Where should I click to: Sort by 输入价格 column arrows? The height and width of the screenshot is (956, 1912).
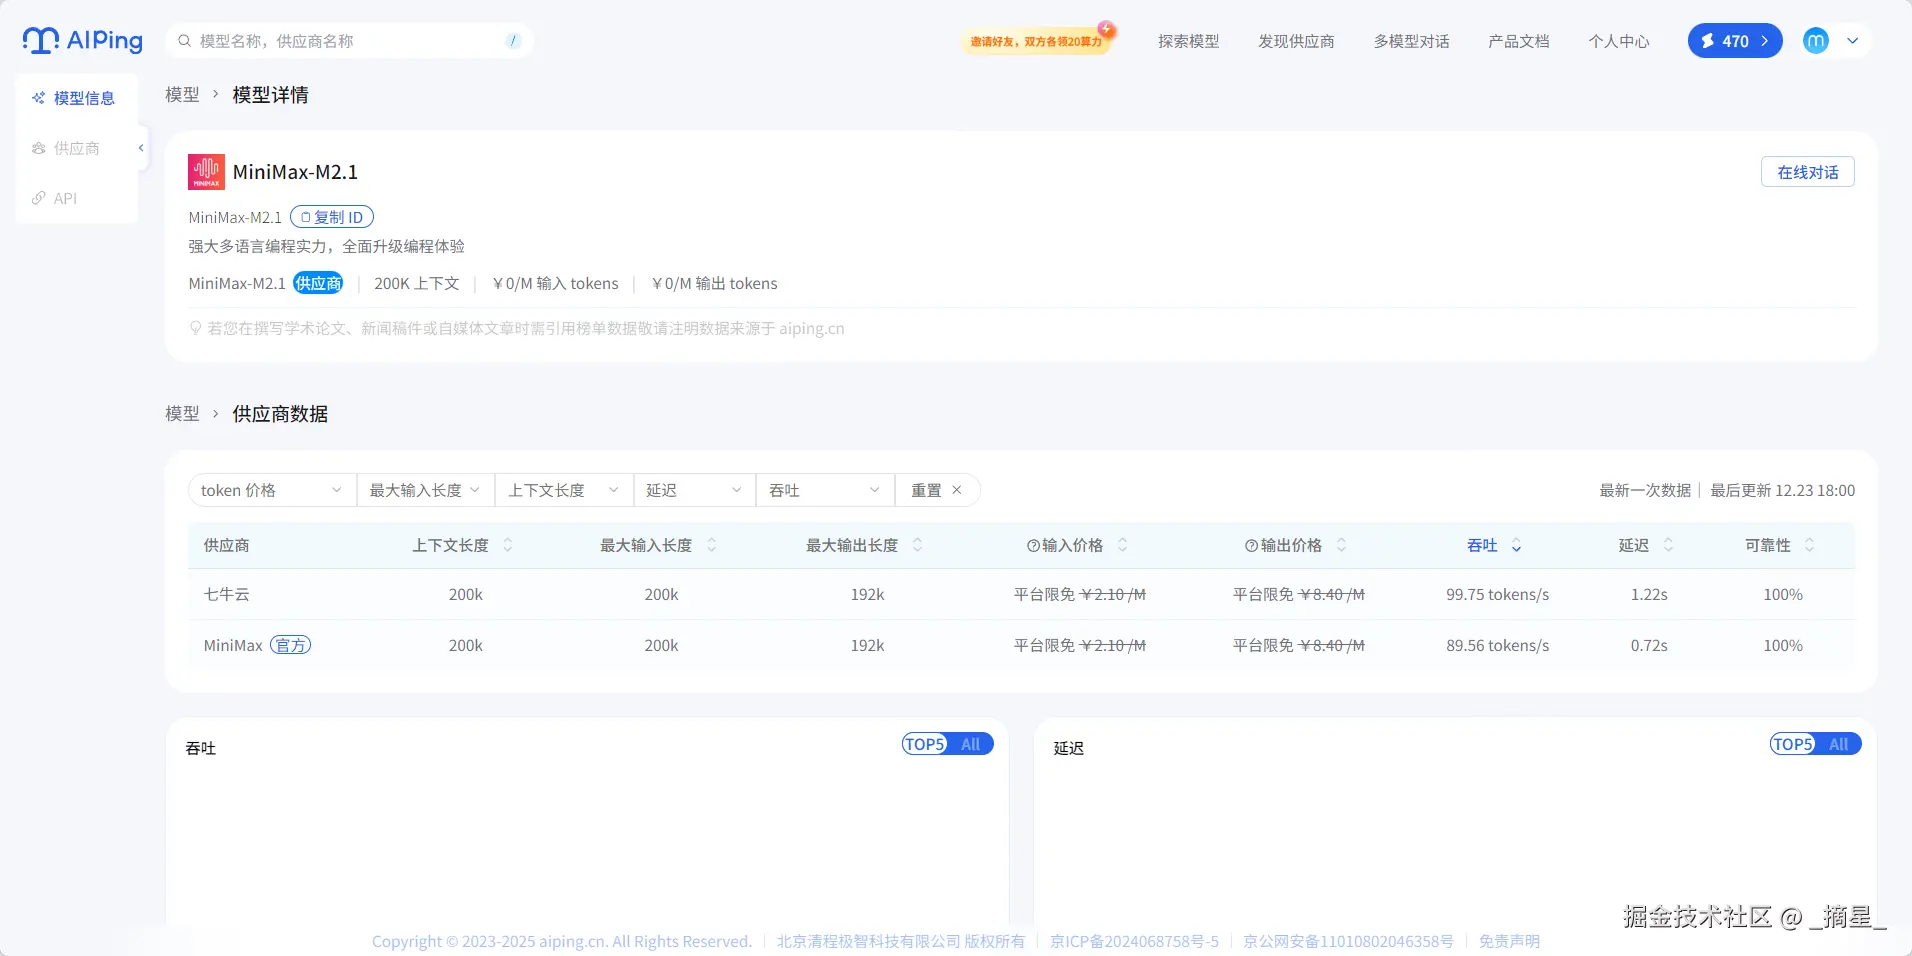1123,545
